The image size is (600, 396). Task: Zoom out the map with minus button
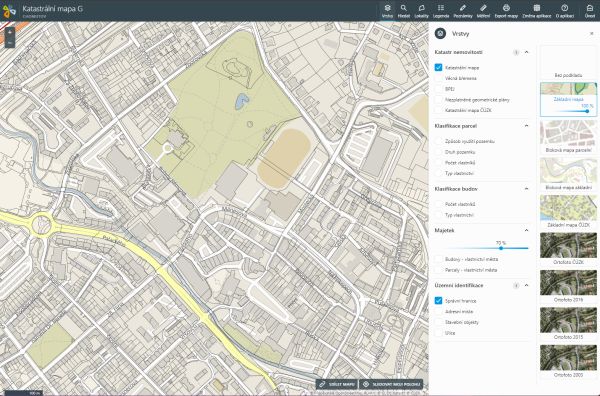pyautogui.click(x=10, y=43)
